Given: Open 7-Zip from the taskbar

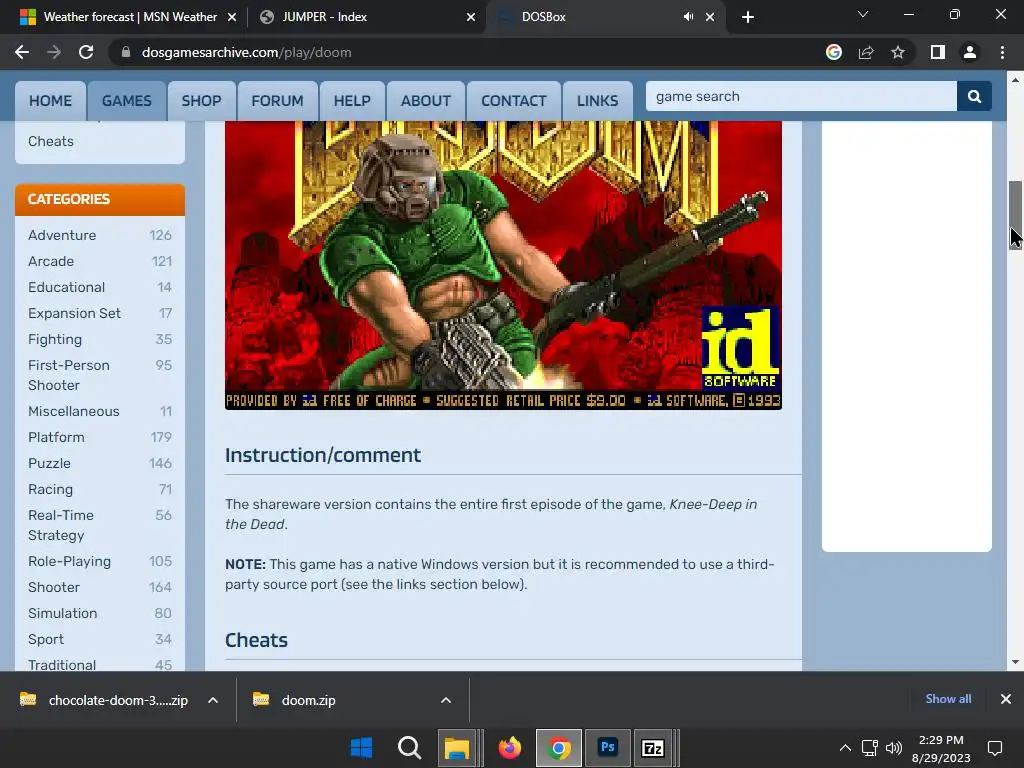Looking at the screenshot, I should pos(652,748).
